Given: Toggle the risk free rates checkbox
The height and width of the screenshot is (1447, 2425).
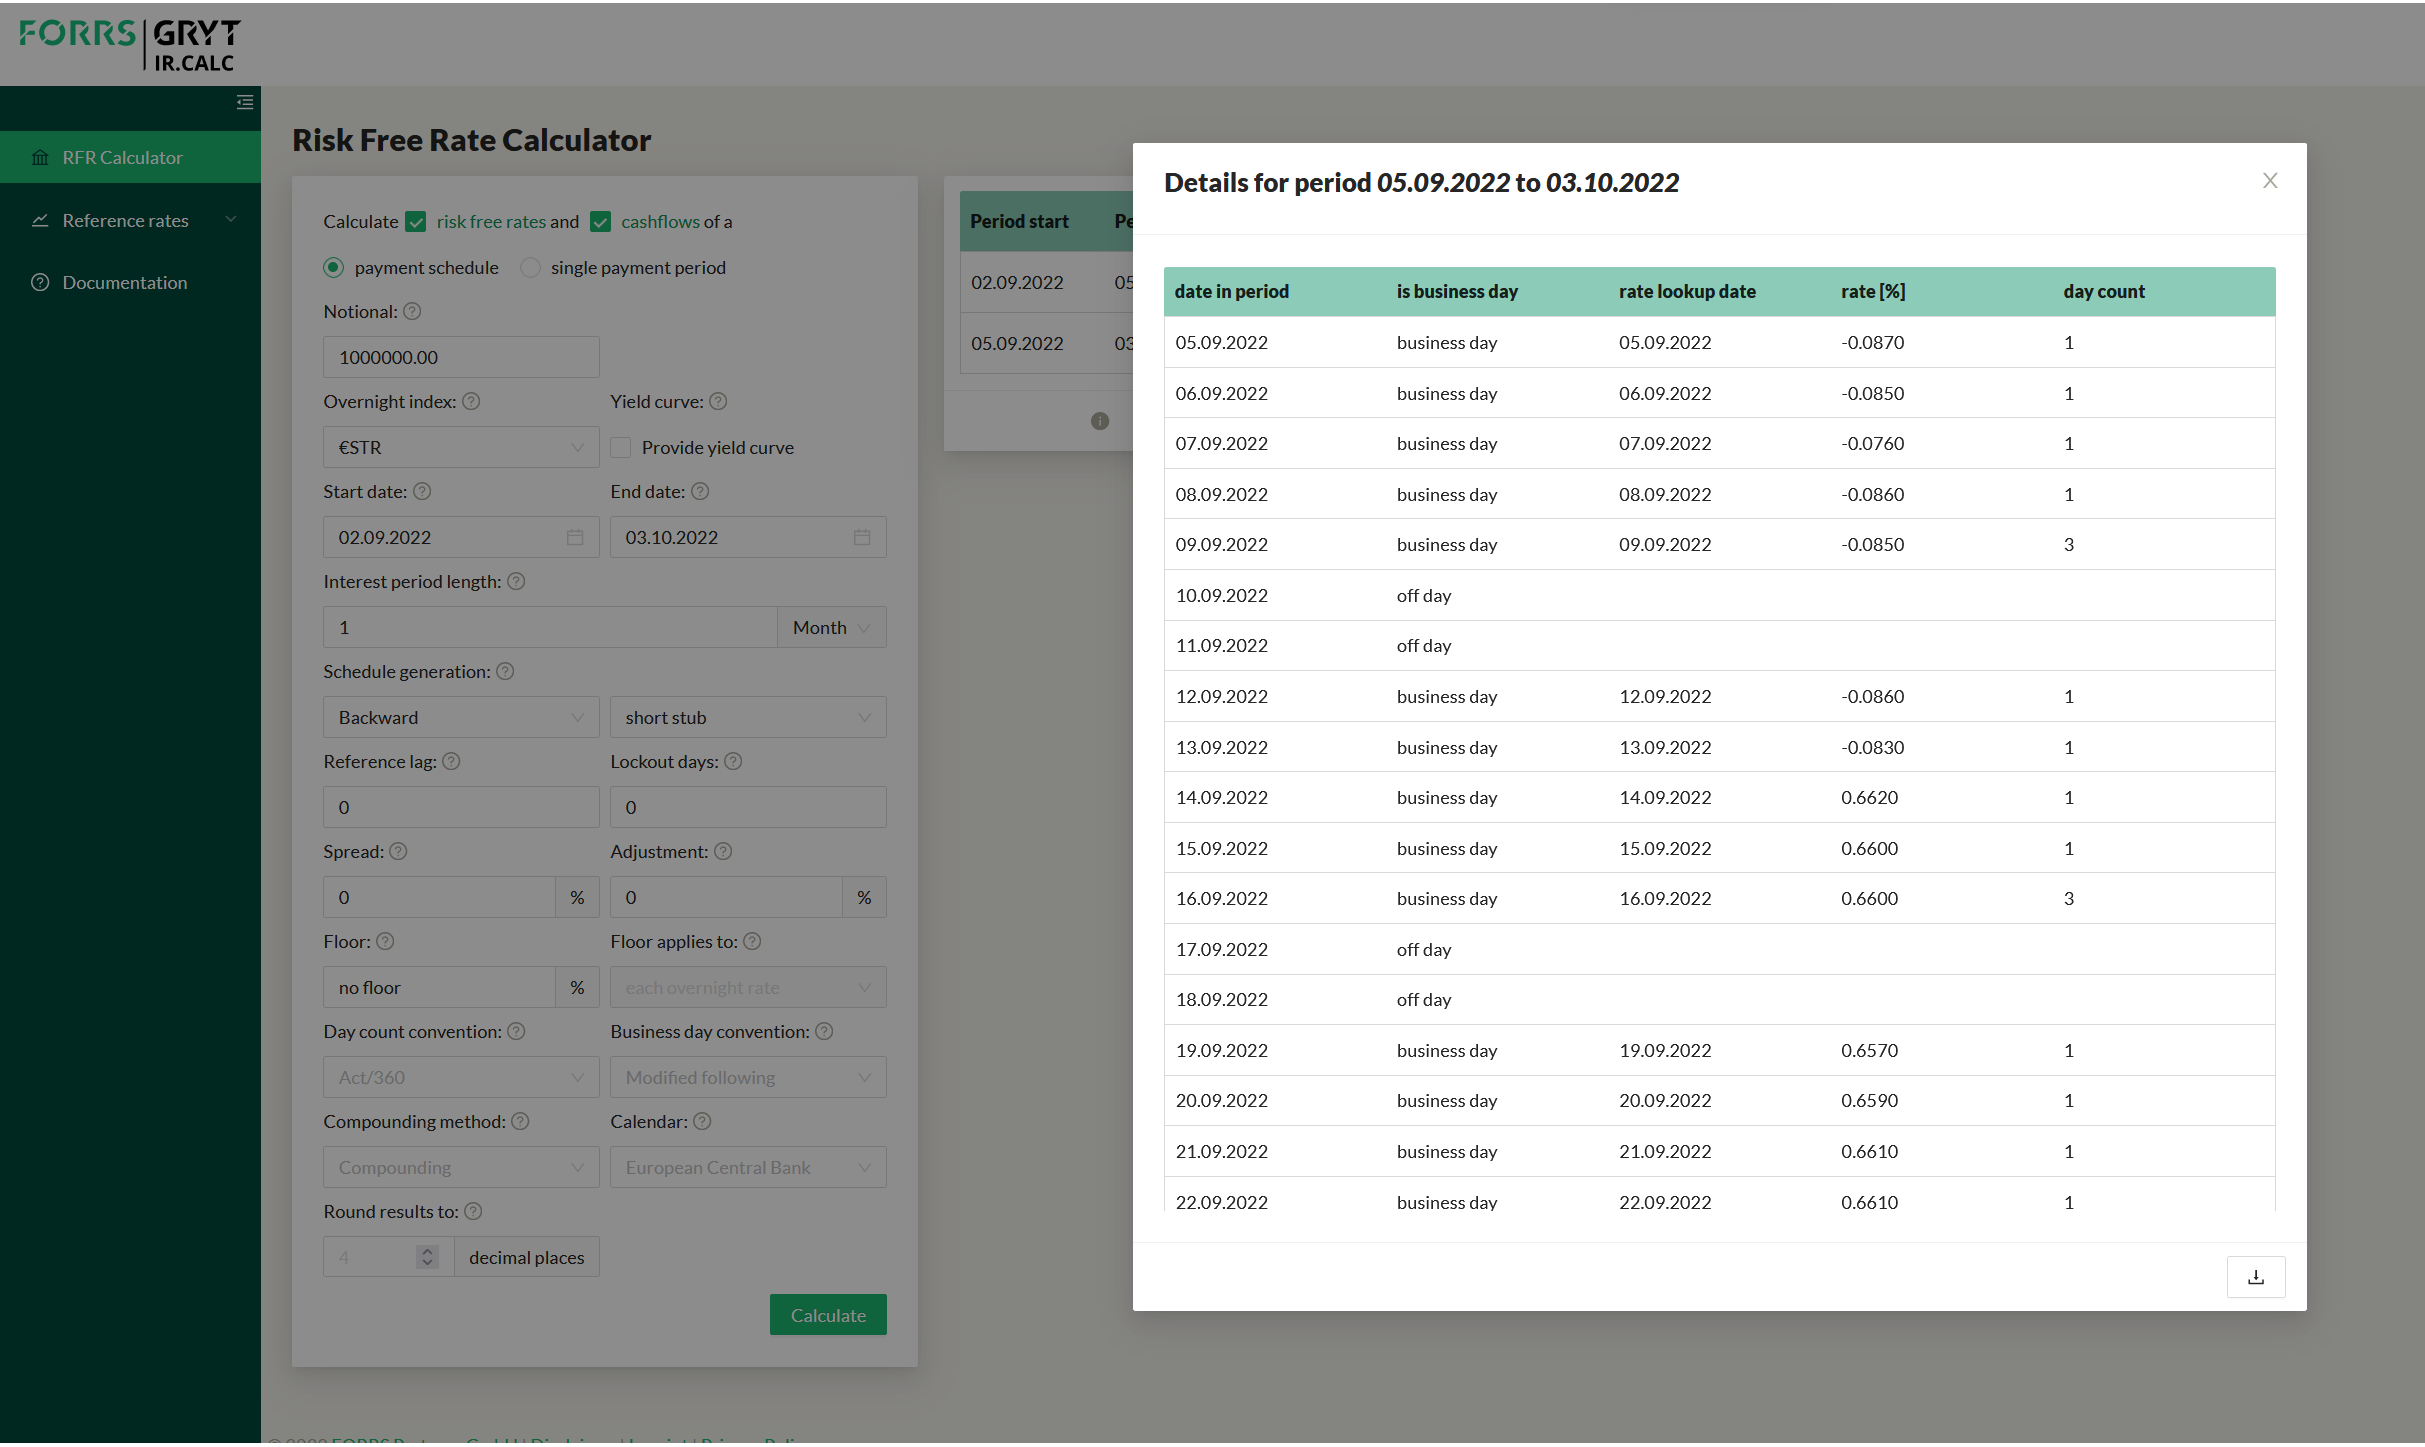Looking at the screenshot, I should tap(416, 222).
